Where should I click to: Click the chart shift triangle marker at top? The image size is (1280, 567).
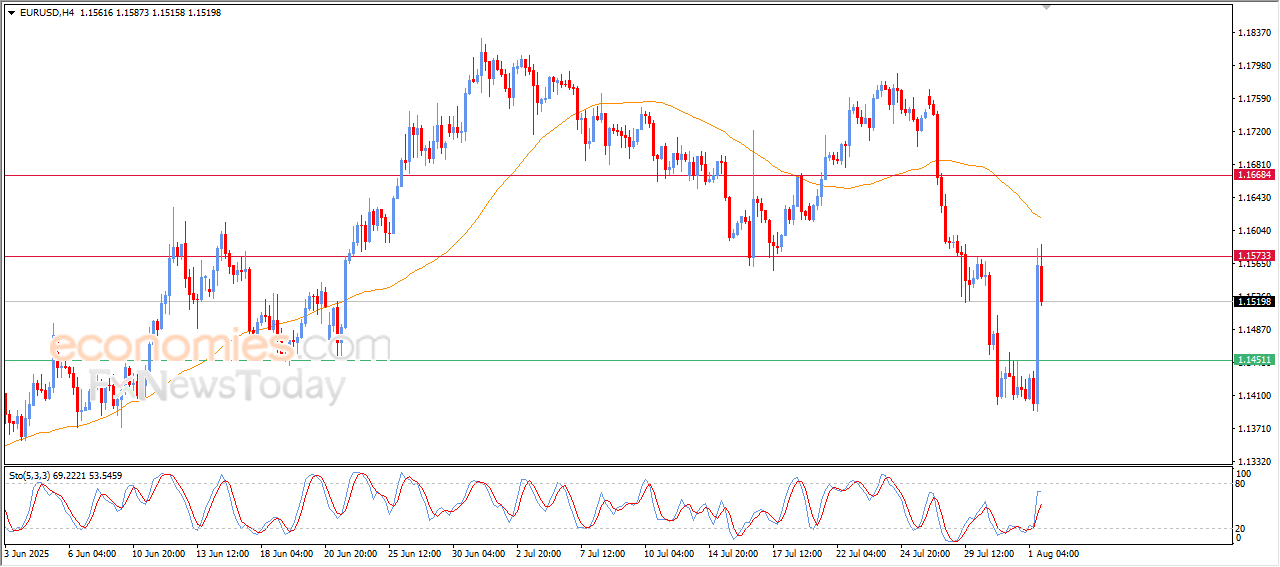click(1047, 7)
